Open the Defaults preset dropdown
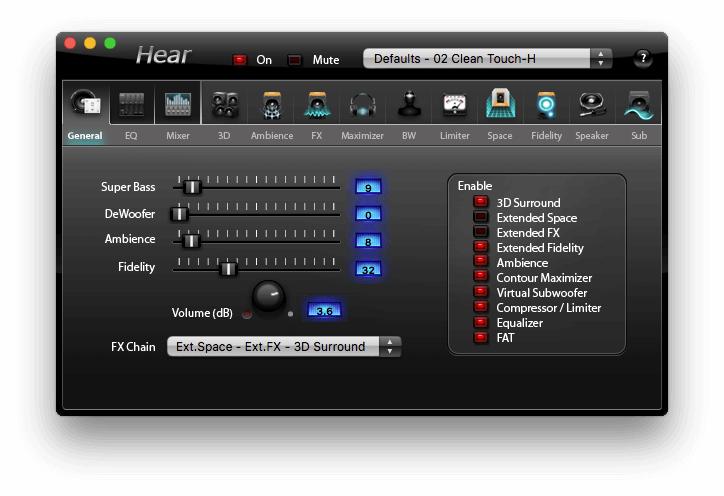This screenshot has height=496, width=724. point(487,59)
